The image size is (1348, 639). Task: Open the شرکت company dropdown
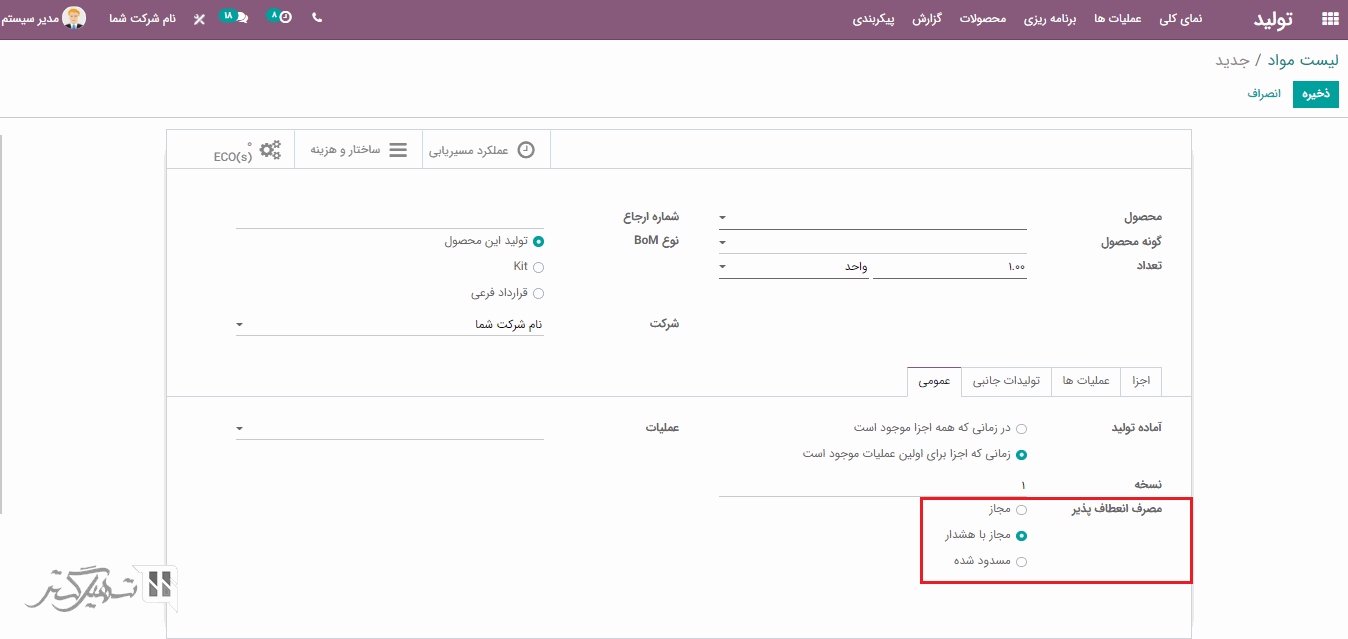click(240, 325)
